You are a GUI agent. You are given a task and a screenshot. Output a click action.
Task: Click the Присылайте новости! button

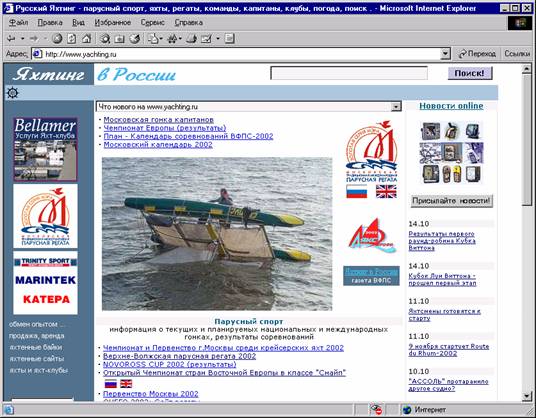[451, 201]
